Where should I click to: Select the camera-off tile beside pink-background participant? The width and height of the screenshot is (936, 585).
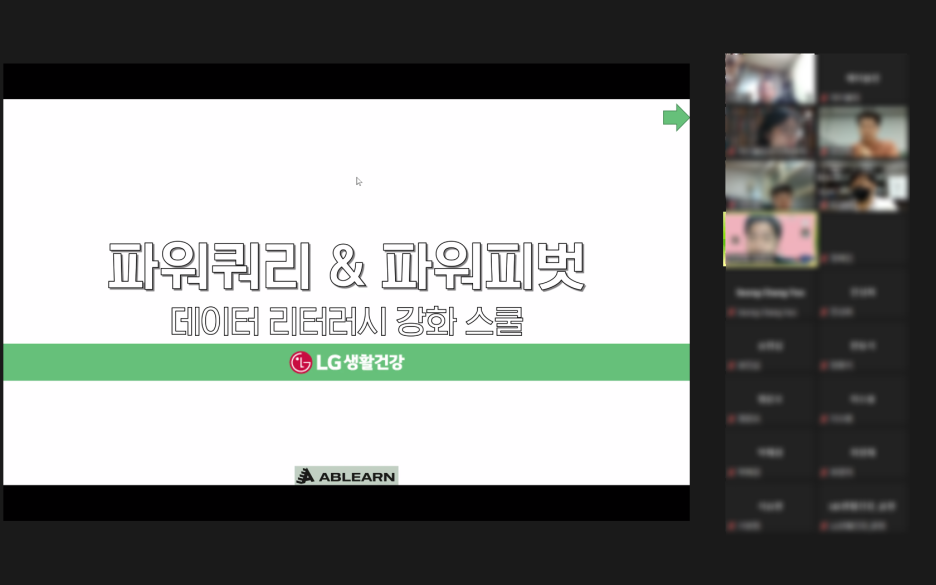[862, 240]
